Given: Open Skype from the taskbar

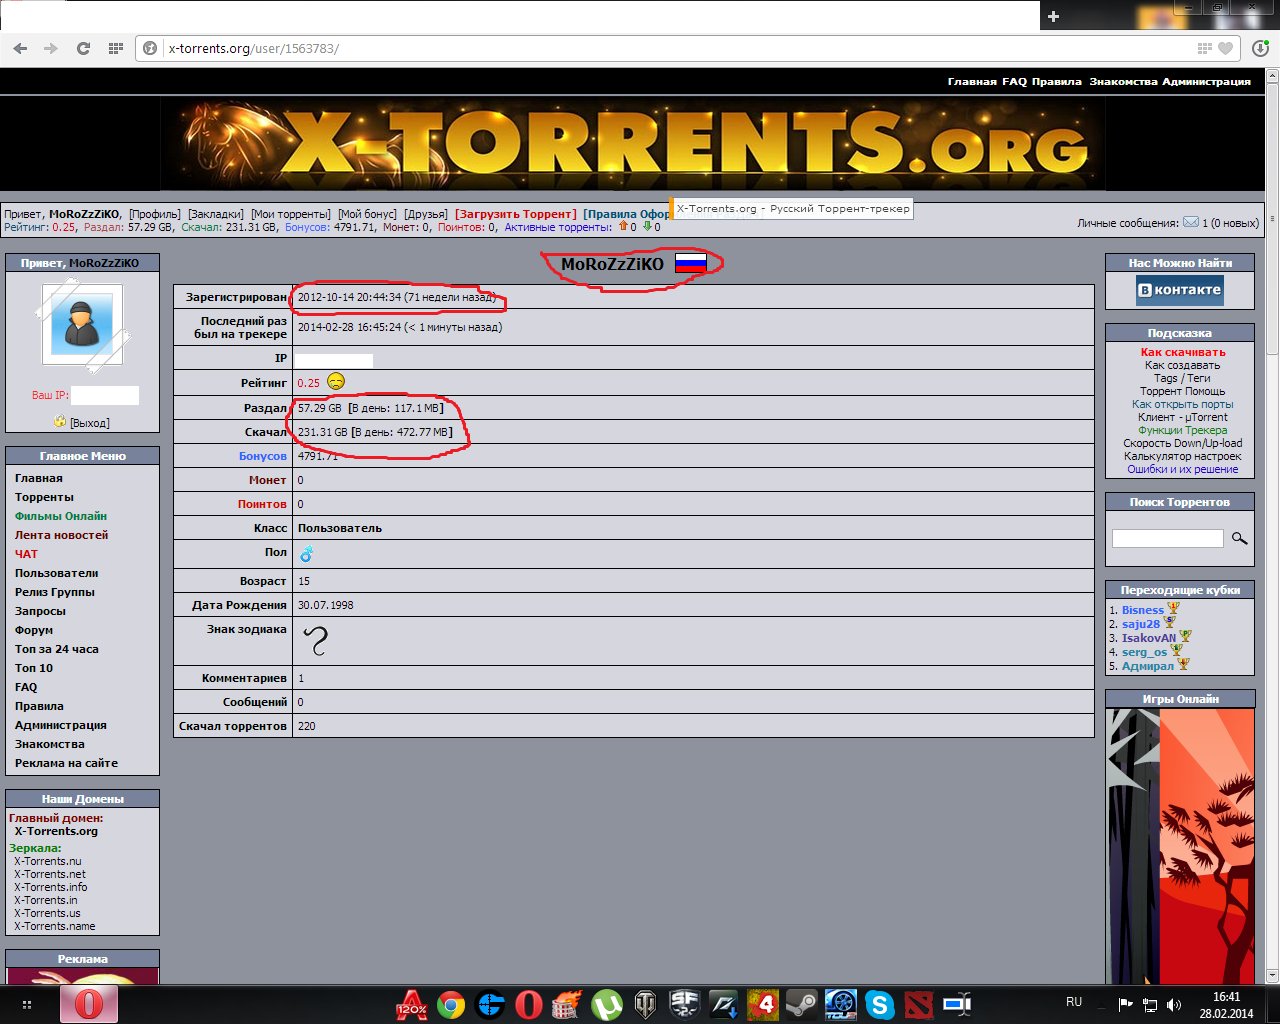Looking at the screenshot, I should click(x=879, y=1004).
